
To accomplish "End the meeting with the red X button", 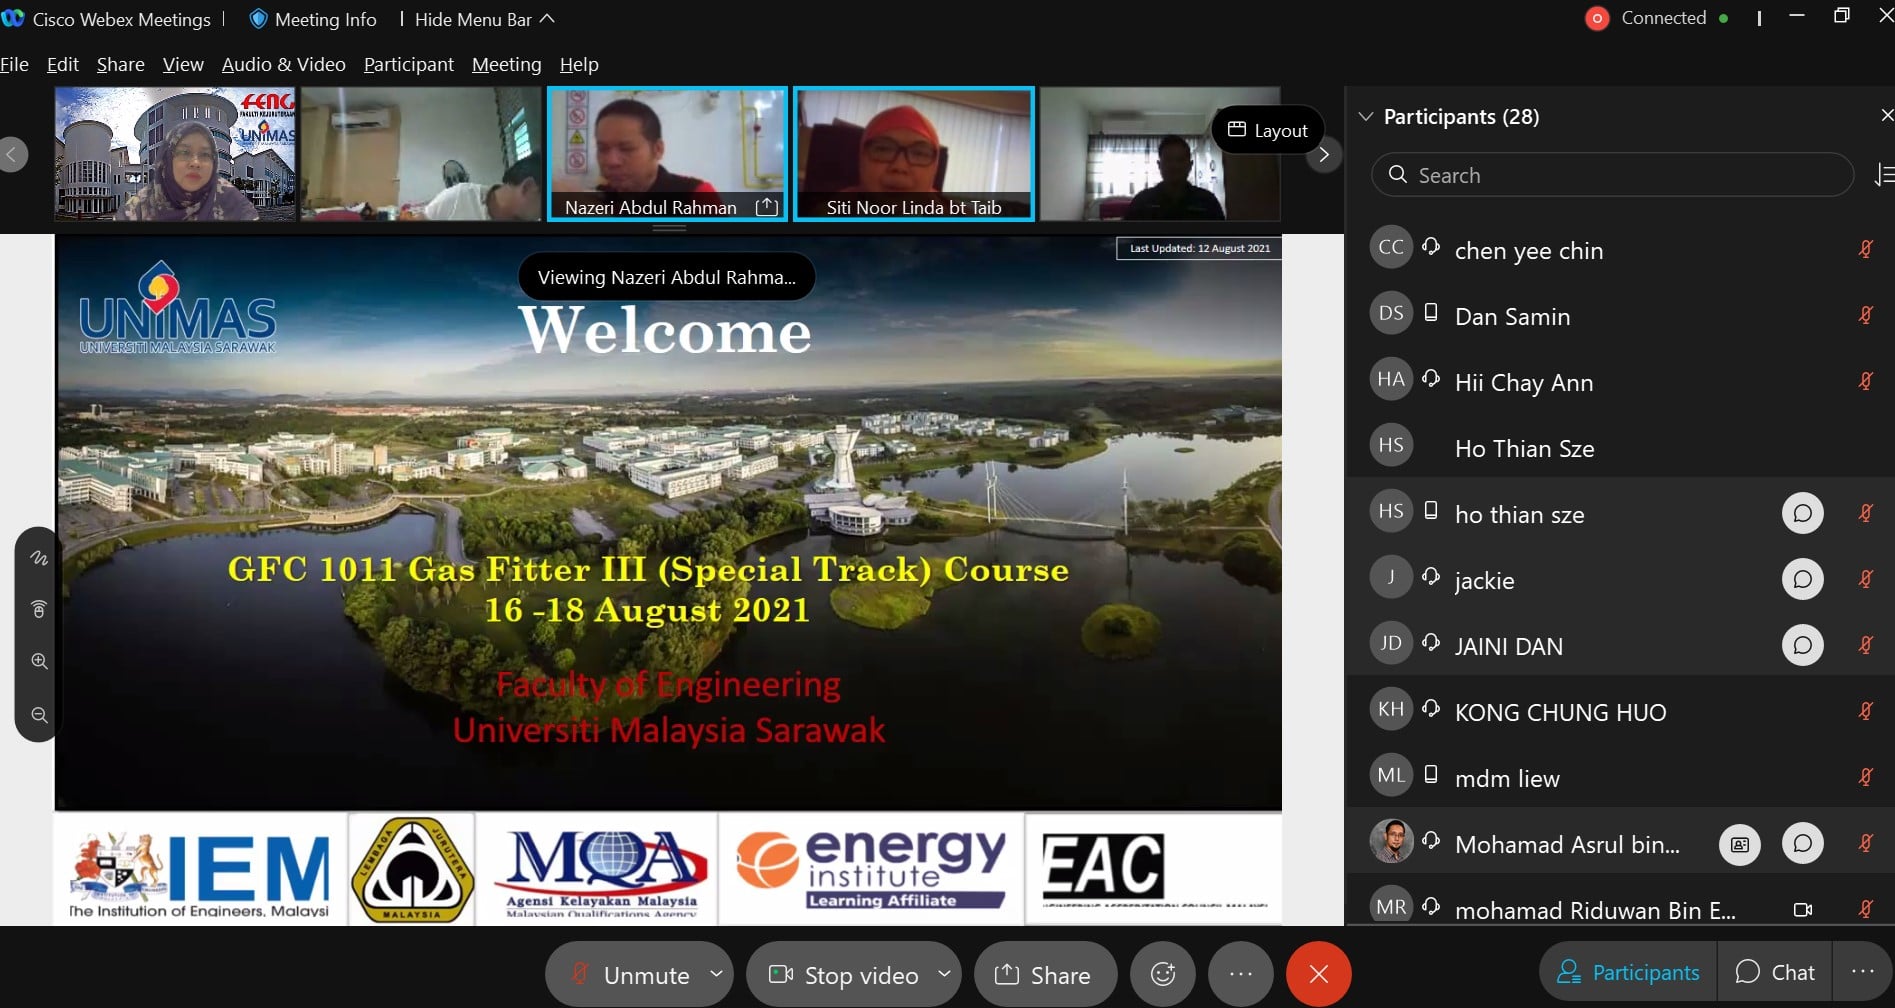I will point(1319,974).
